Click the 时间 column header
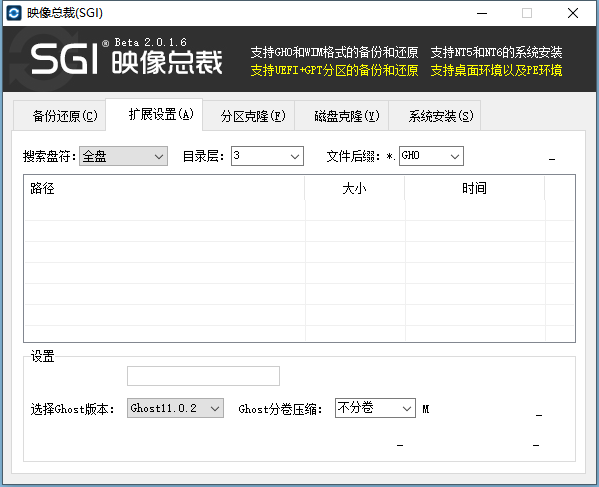Image resolution: width=599 pixels, height=487 pixels. (474, 188)
